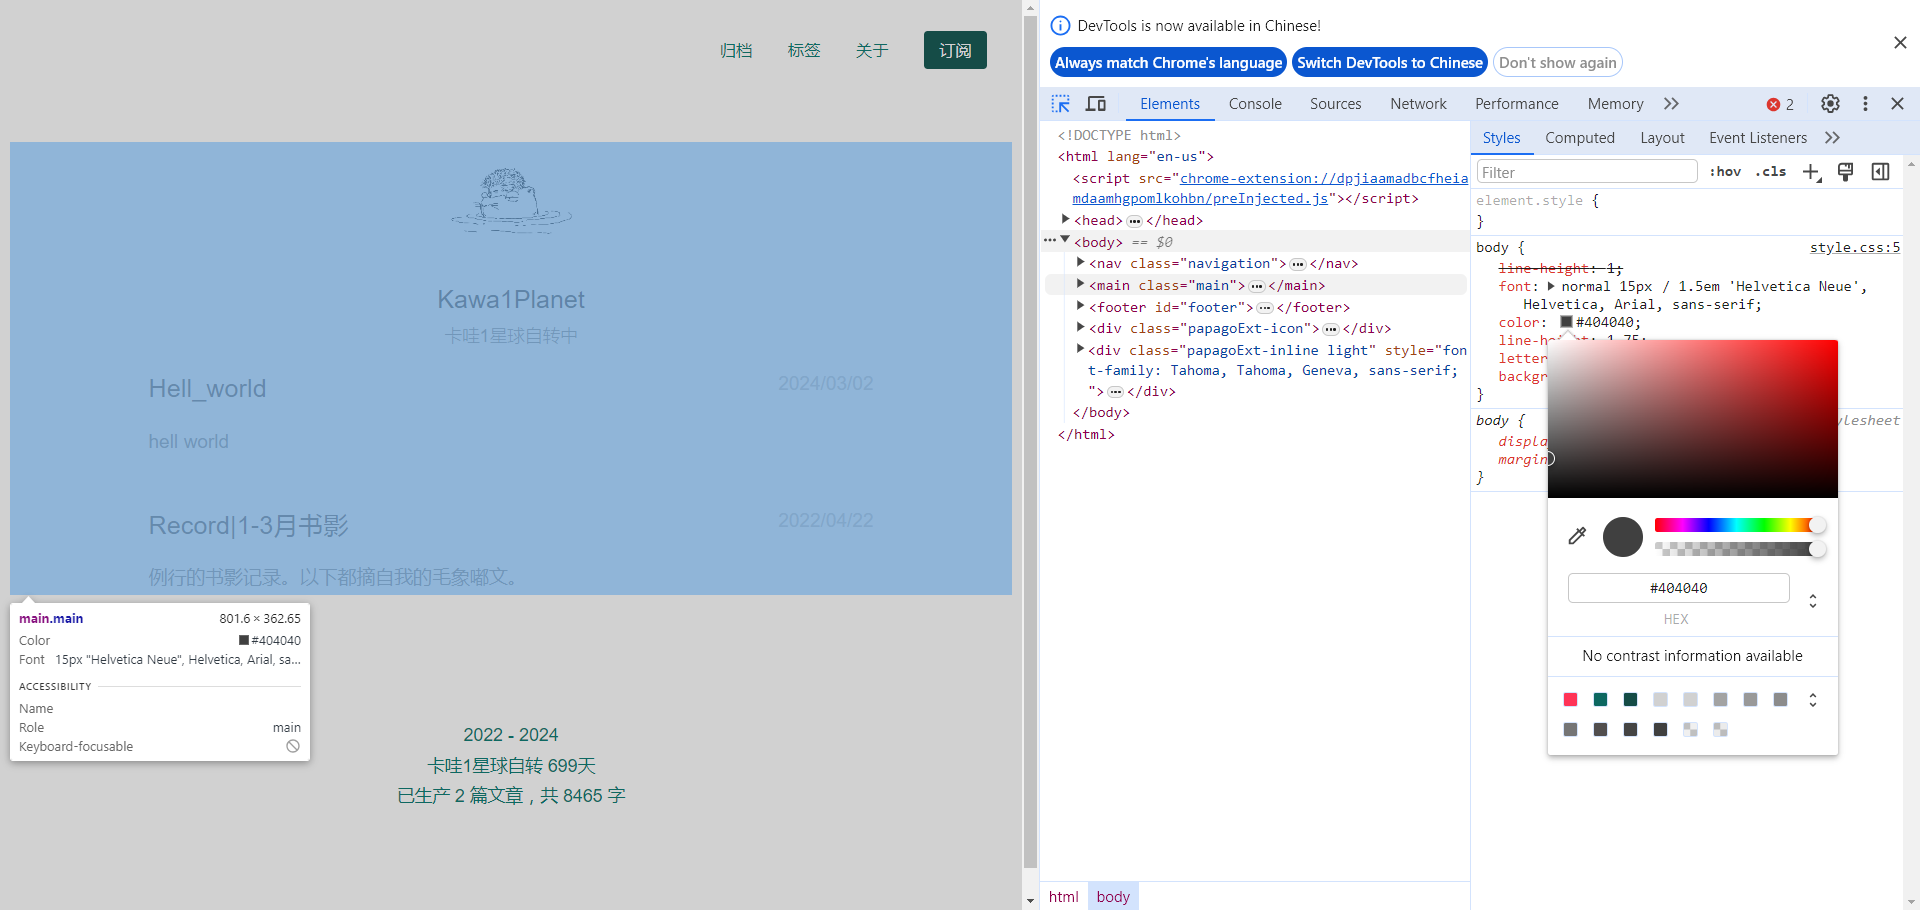Expand the ellipsis badge in main element
This screenshot has width=1920, height=910.
coord(1257,286)
